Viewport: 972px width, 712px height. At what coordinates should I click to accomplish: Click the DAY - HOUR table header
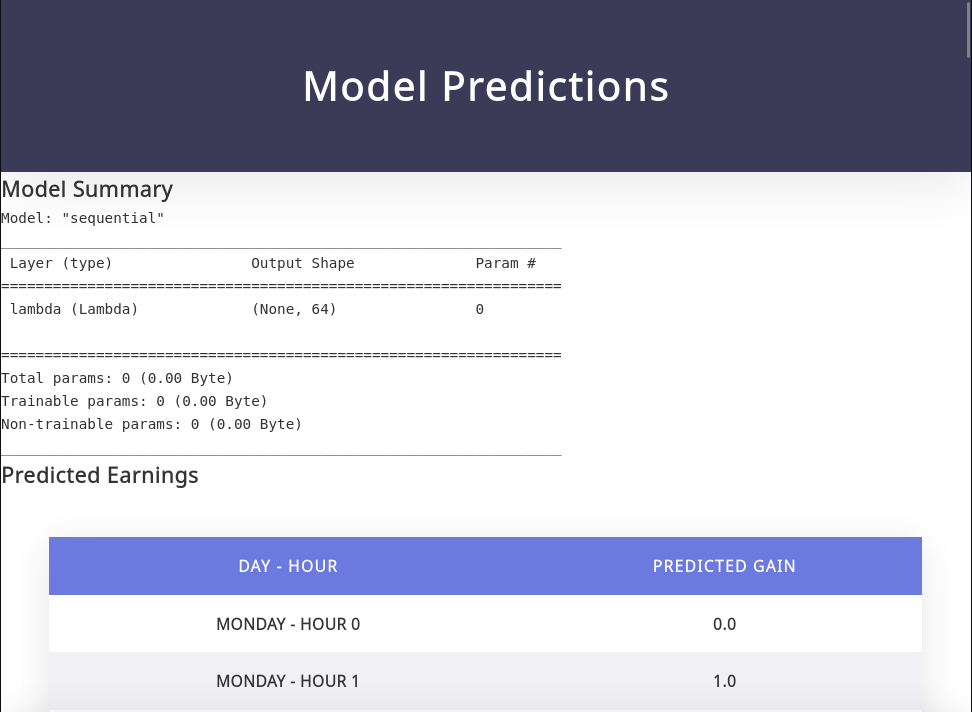288,566
